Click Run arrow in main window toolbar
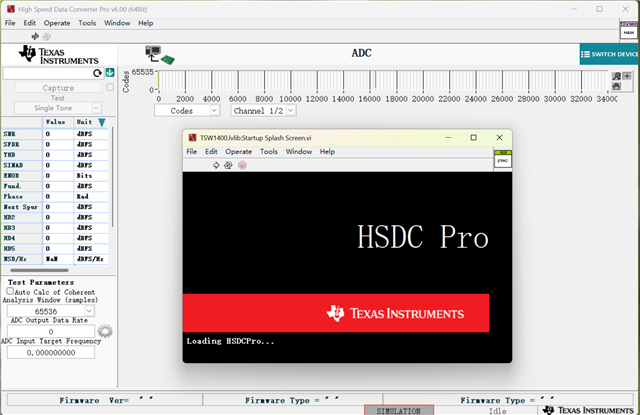The height and width of the screenshot is (415, 640). click(35, 36)
